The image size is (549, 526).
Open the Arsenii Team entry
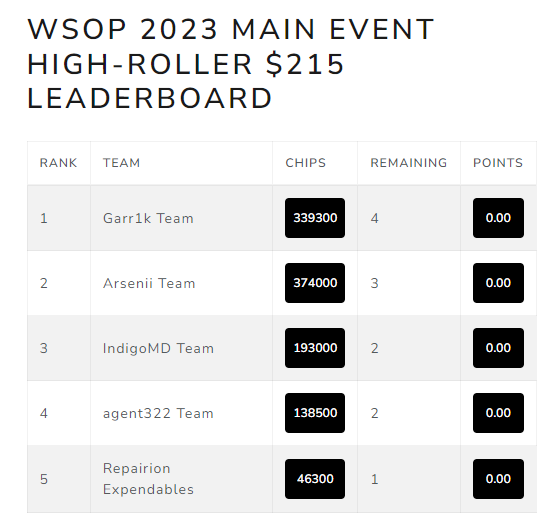coord(149,283)
